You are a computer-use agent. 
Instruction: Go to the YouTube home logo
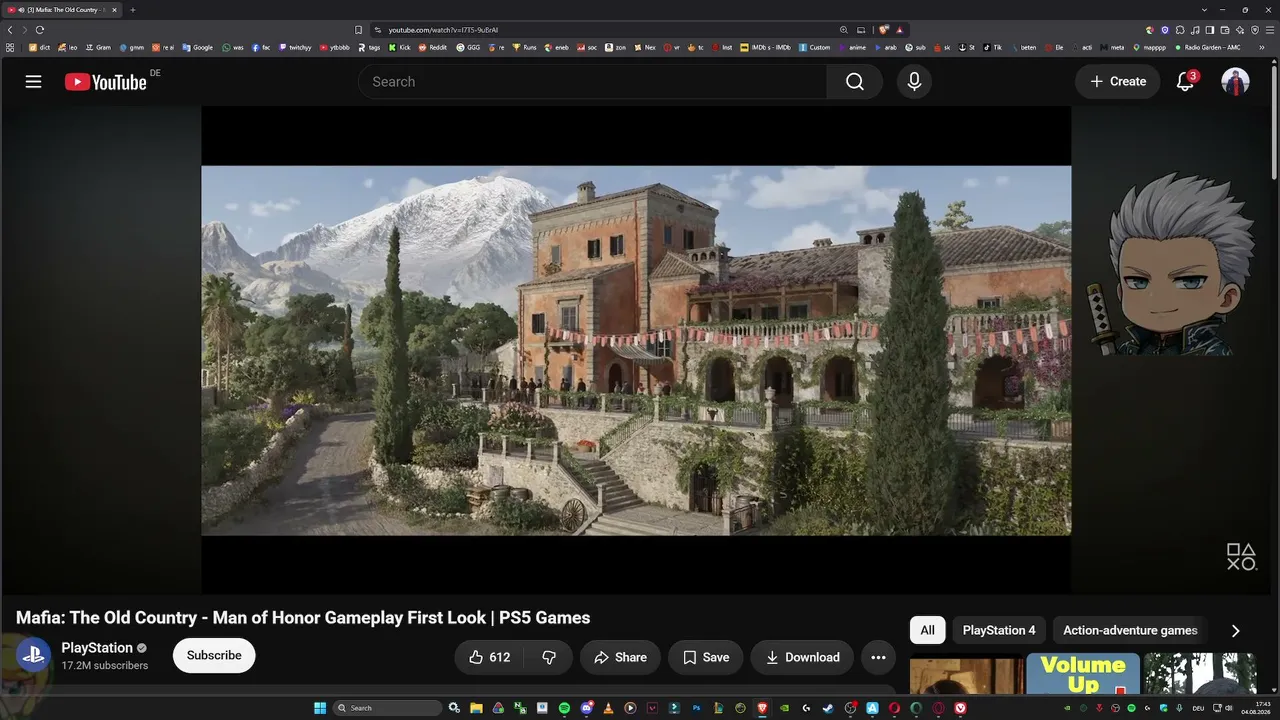point(106,82)
